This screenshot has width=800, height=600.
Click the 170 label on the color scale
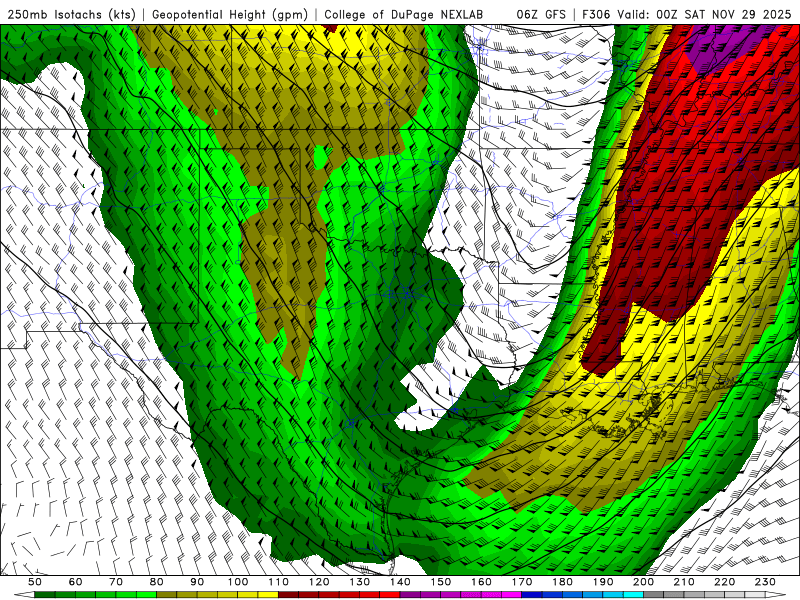coord(522,582)
